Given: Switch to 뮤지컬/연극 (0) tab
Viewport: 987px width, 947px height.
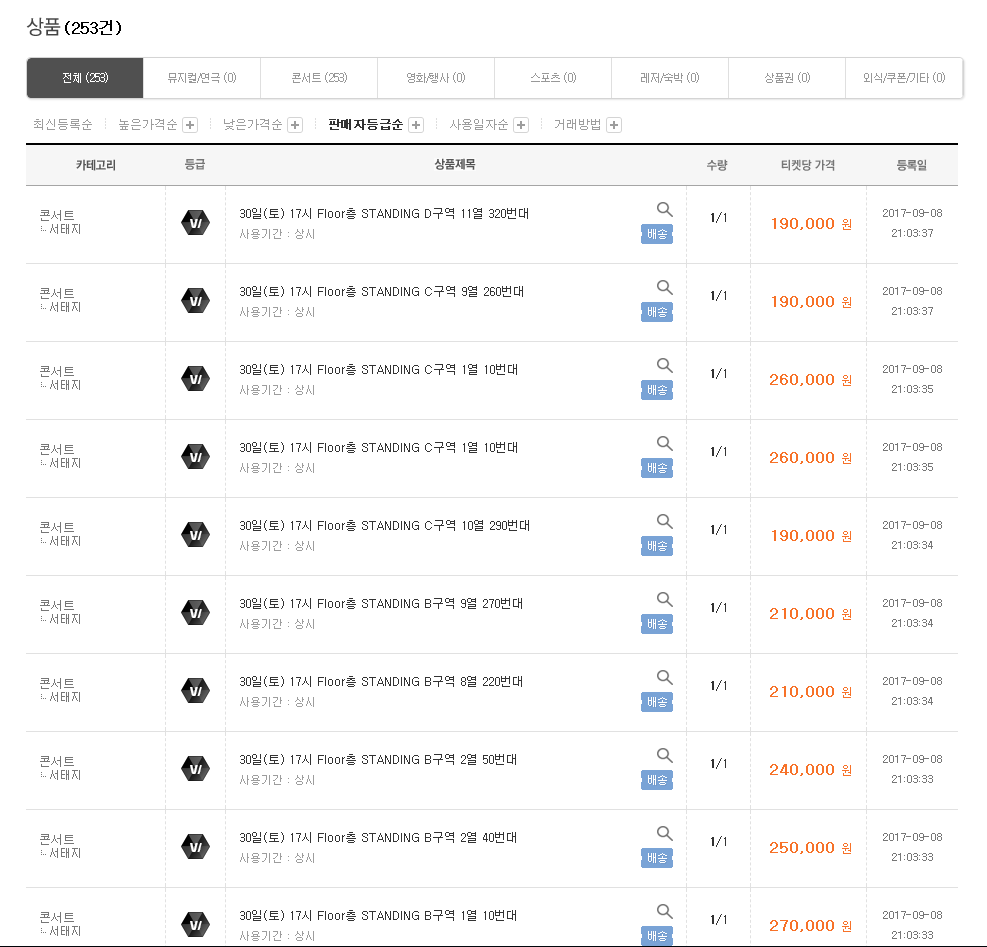Looking at the screenshot, I should 202,78.
